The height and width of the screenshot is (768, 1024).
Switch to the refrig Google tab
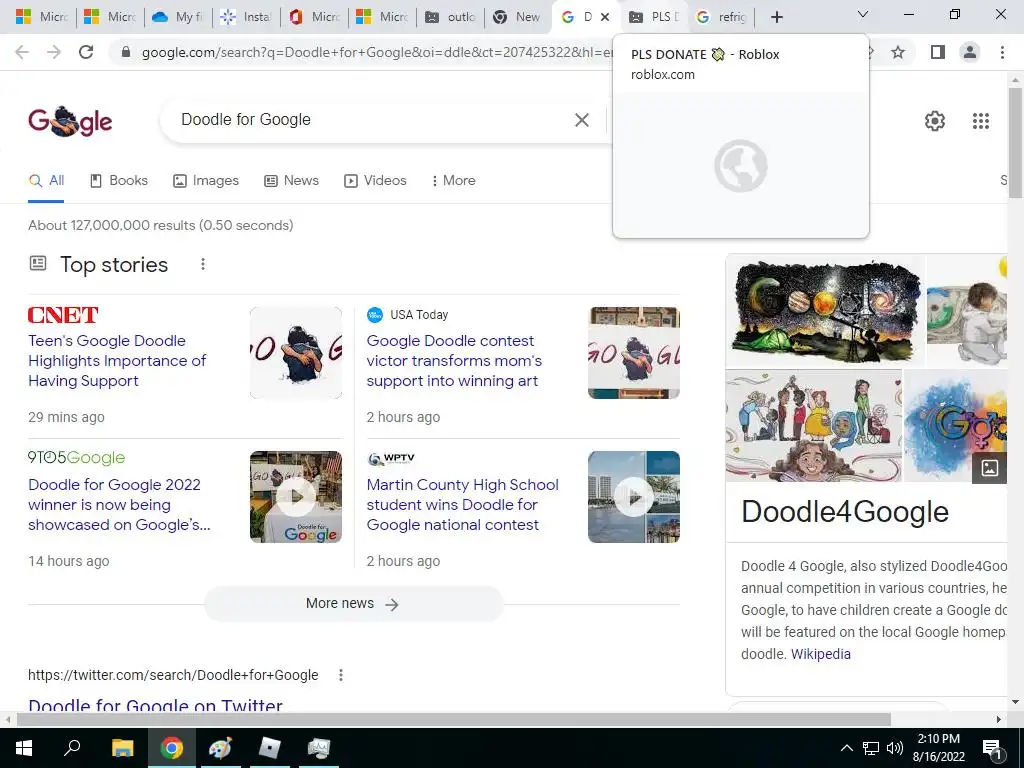[721, 17]
